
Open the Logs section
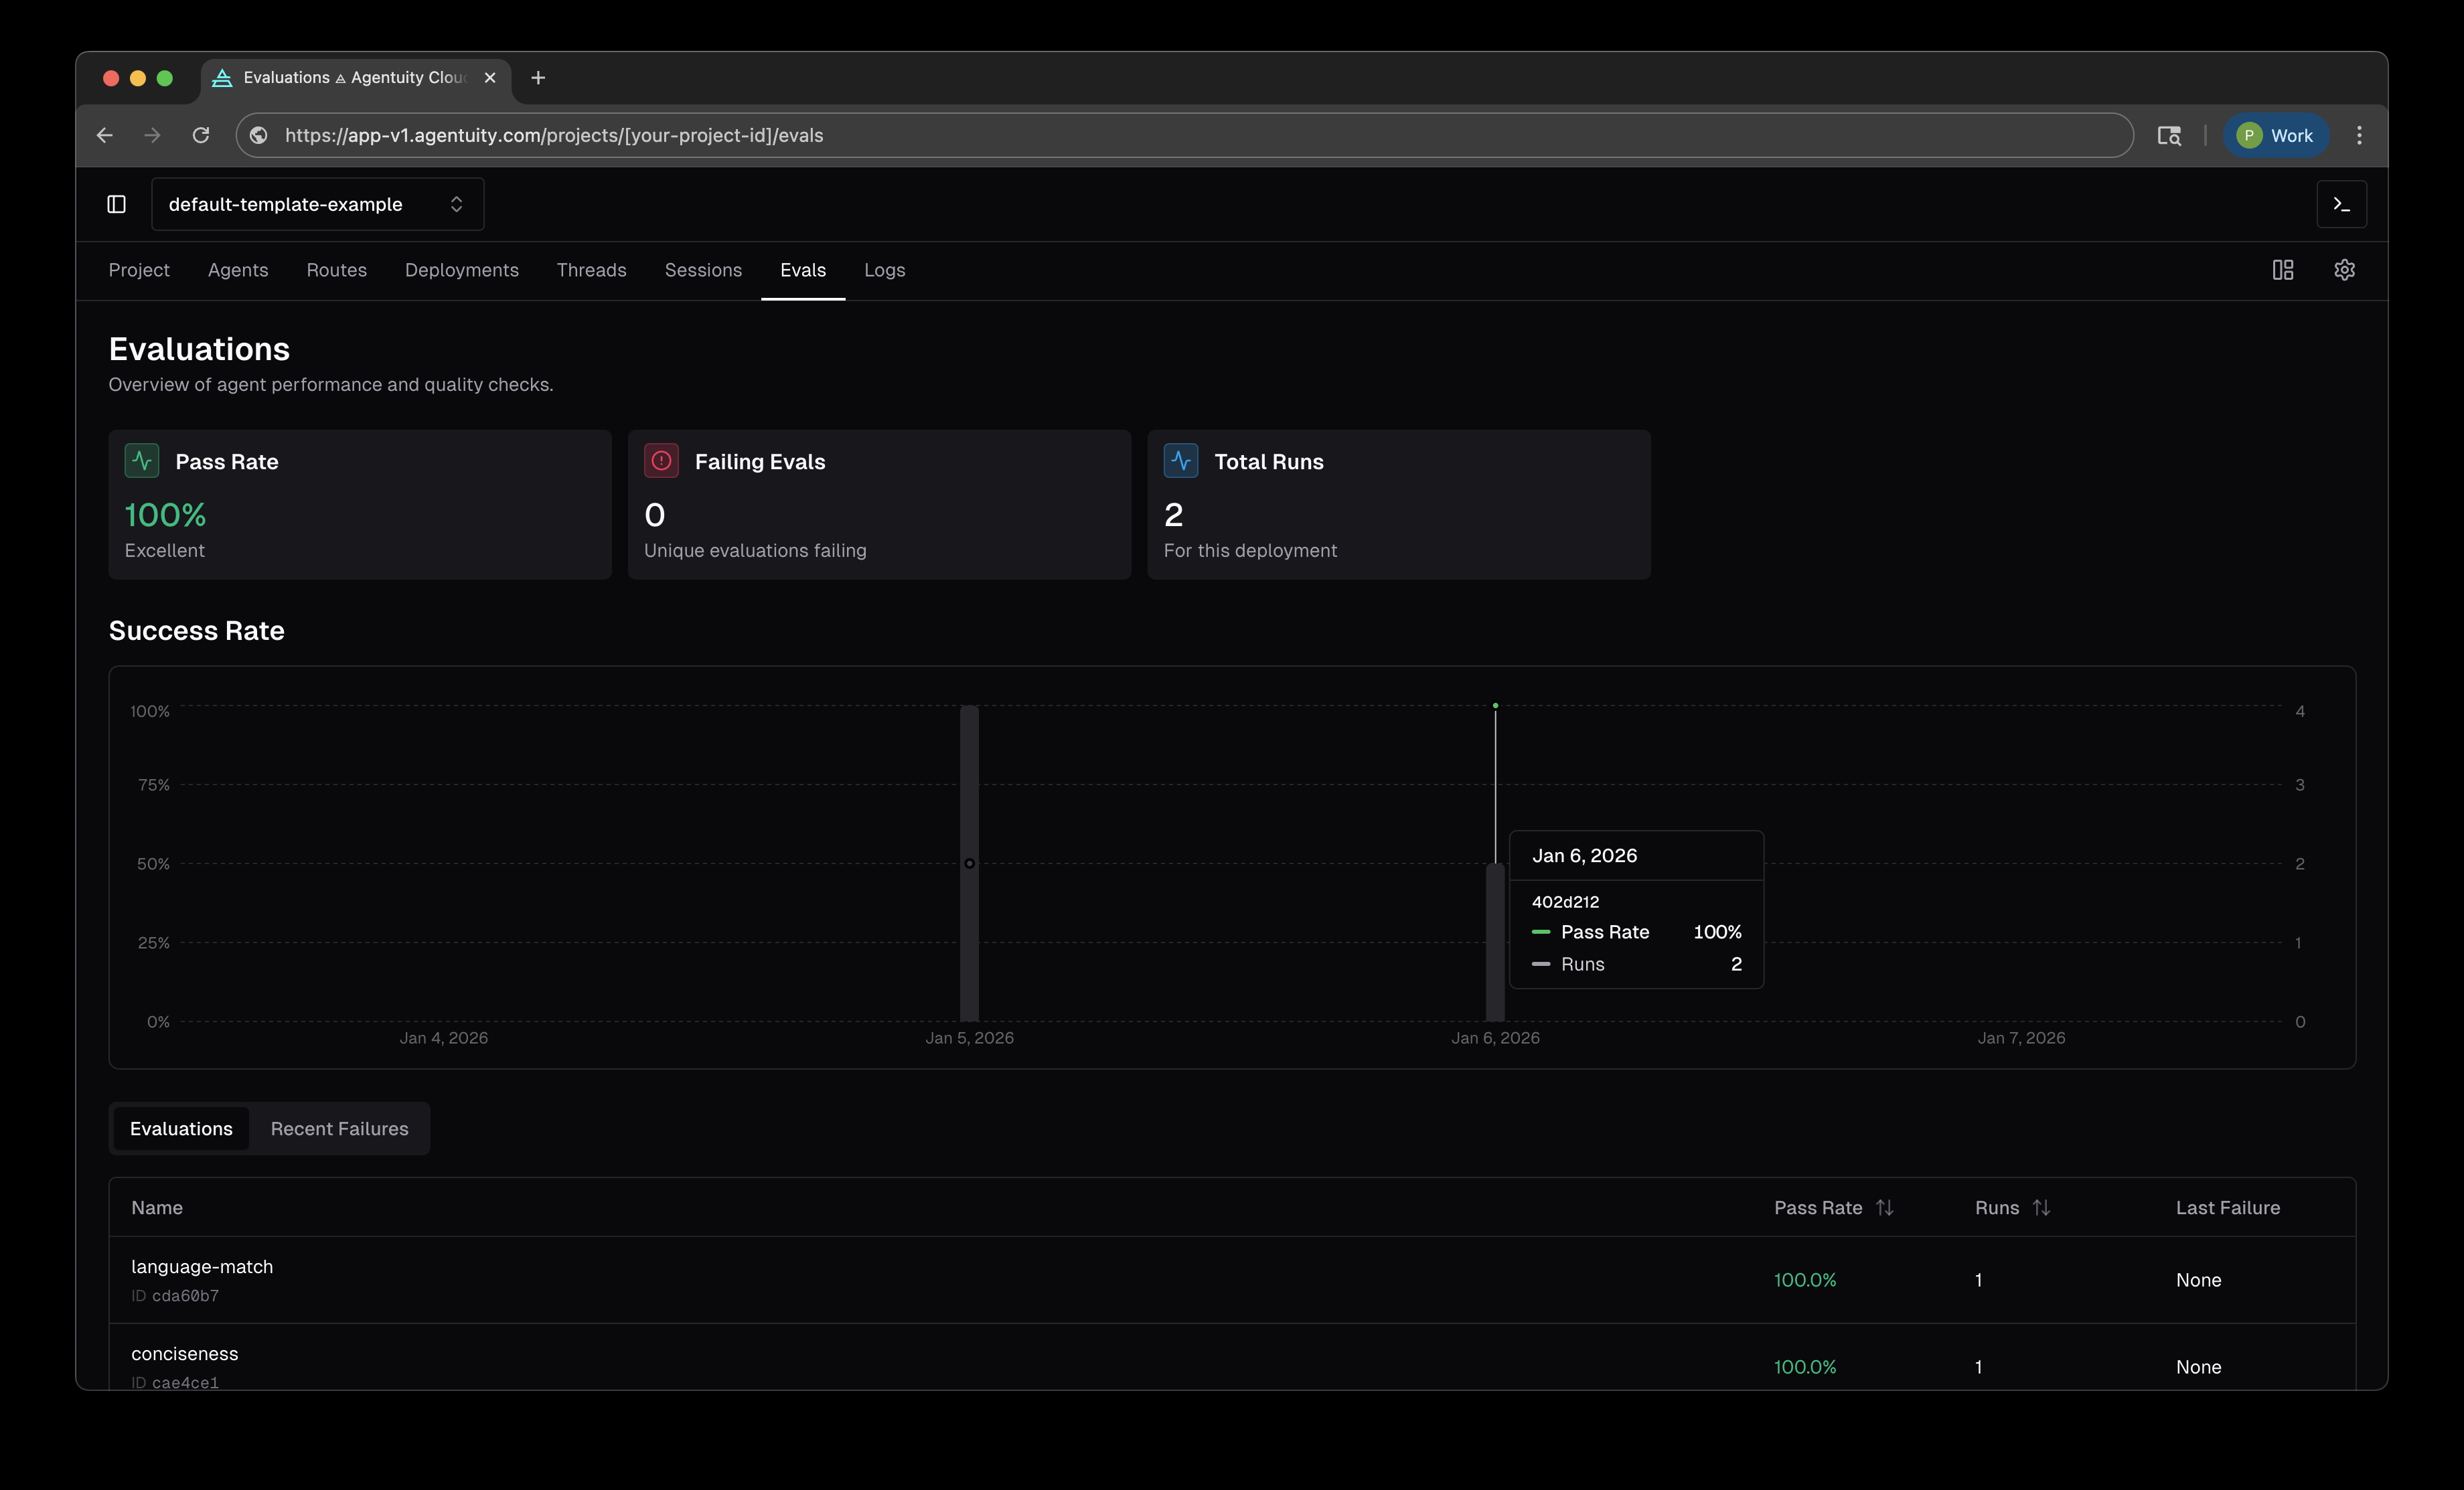[884, 270]
